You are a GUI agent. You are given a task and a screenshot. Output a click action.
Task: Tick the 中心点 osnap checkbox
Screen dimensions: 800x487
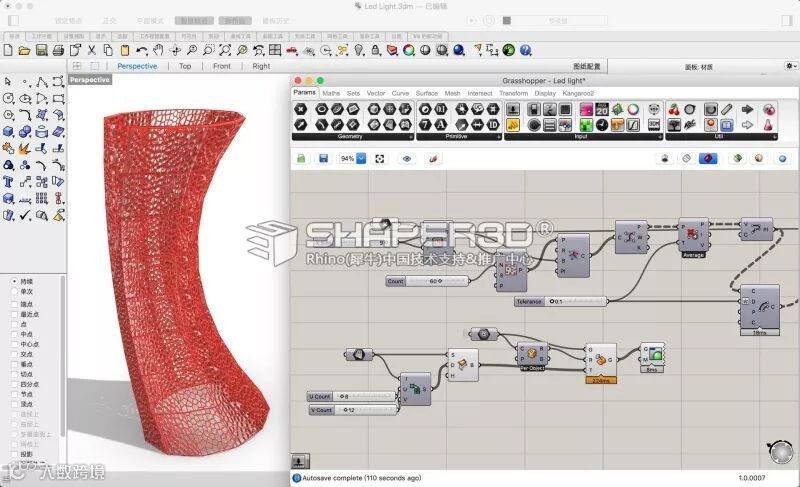click(14, 344)
